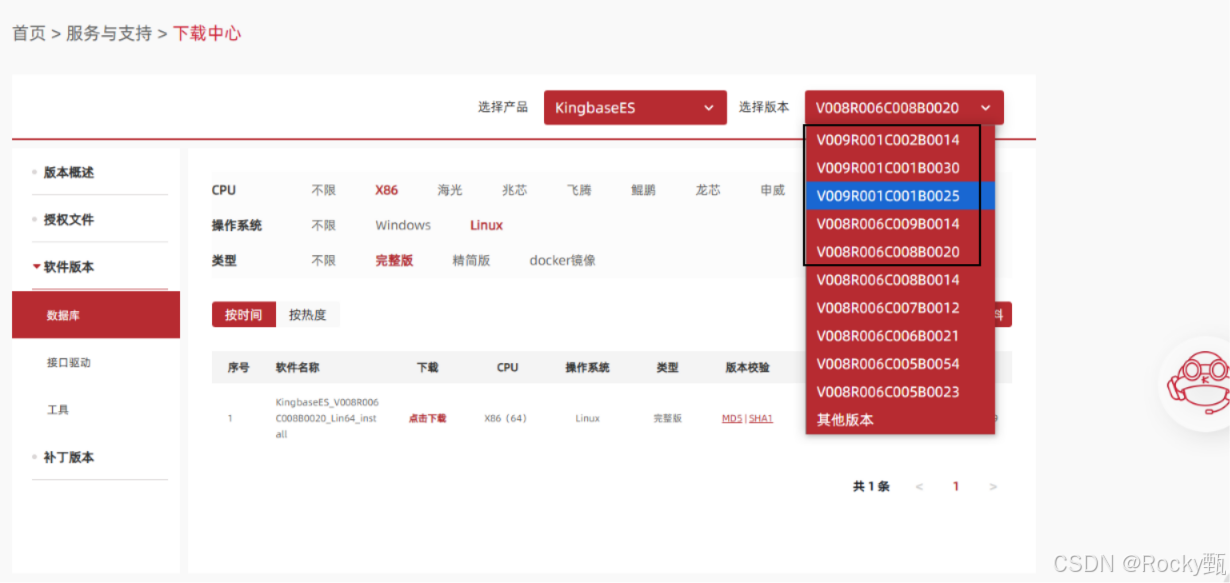The image size is (1230, 583).
Task: Filter CPU by 海光
Action: coord(450,190)
